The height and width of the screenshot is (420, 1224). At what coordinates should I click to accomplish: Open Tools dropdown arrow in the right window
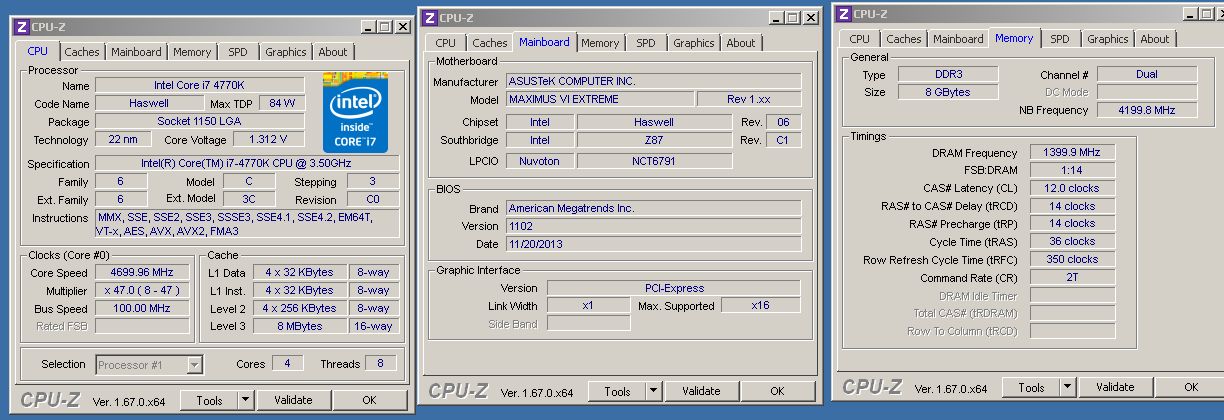pyautogui.click(x=1067, y=387)
